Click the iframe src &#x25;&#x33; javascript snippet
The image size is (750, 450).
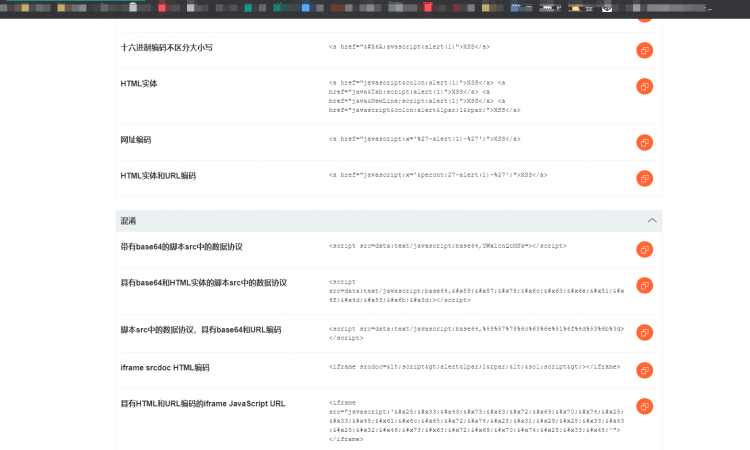pyautogui.click(x=476, y=421)
